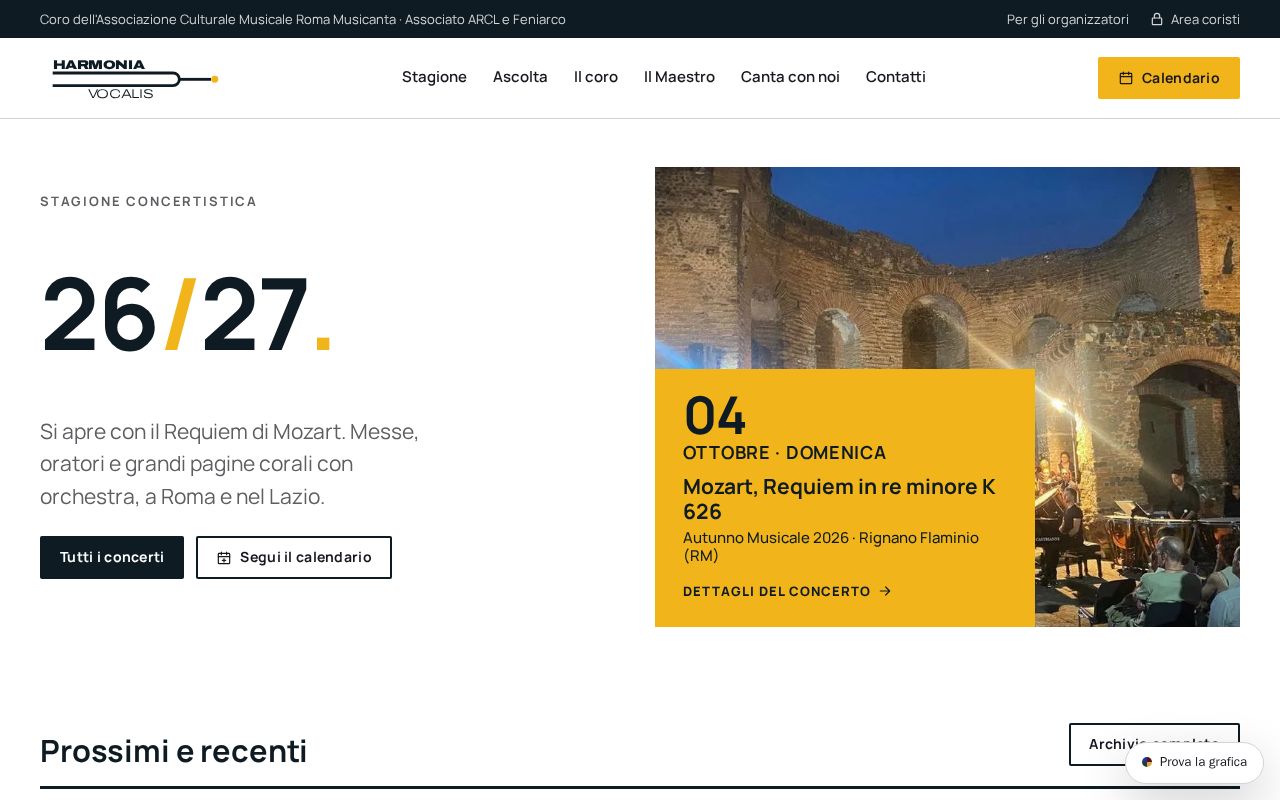Open the Per gli organizzatori link
The height and width of the screenshot is (800, 1280).
click(1068, 19)
